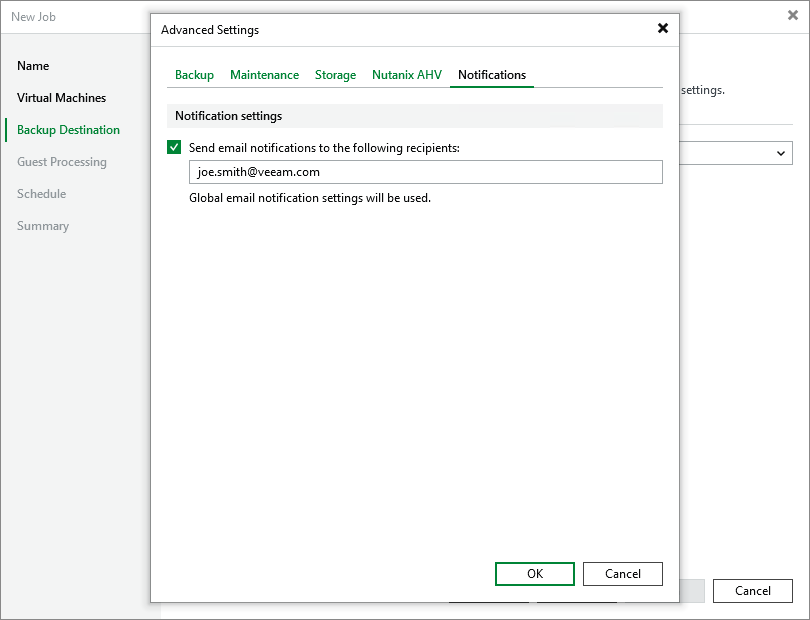
Task: Dismiss the dialog with Cancel
Action: pyautogui.click(x=622, y=574)
